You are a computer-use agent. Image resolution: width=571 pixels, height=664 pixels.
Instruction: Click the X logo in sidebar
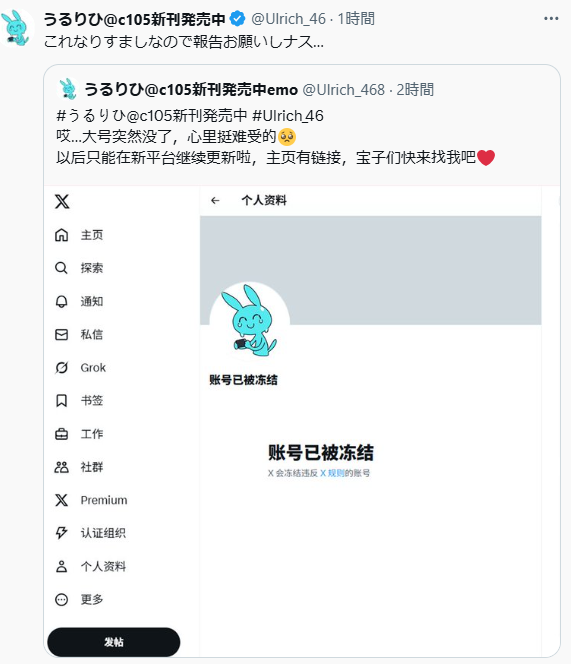point(62,202)
